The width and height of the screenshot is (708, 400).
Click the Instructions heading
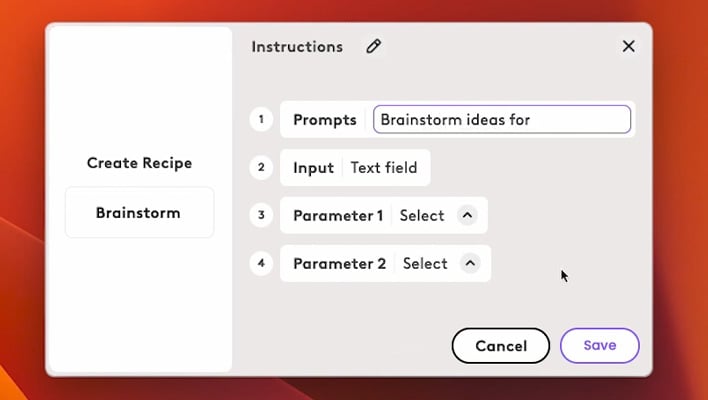point(297,46)
